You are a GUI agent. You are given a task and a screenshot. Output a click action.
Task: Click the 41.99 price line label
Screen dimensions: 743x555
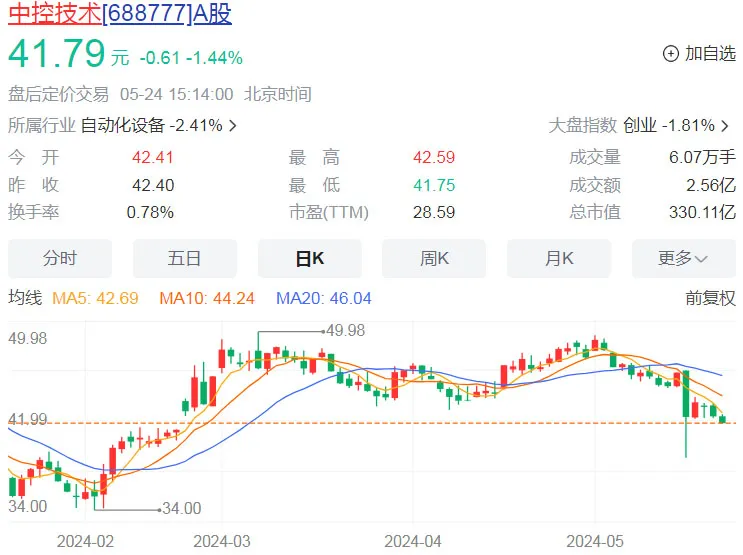pyautogui.click(x=27, y=419)
